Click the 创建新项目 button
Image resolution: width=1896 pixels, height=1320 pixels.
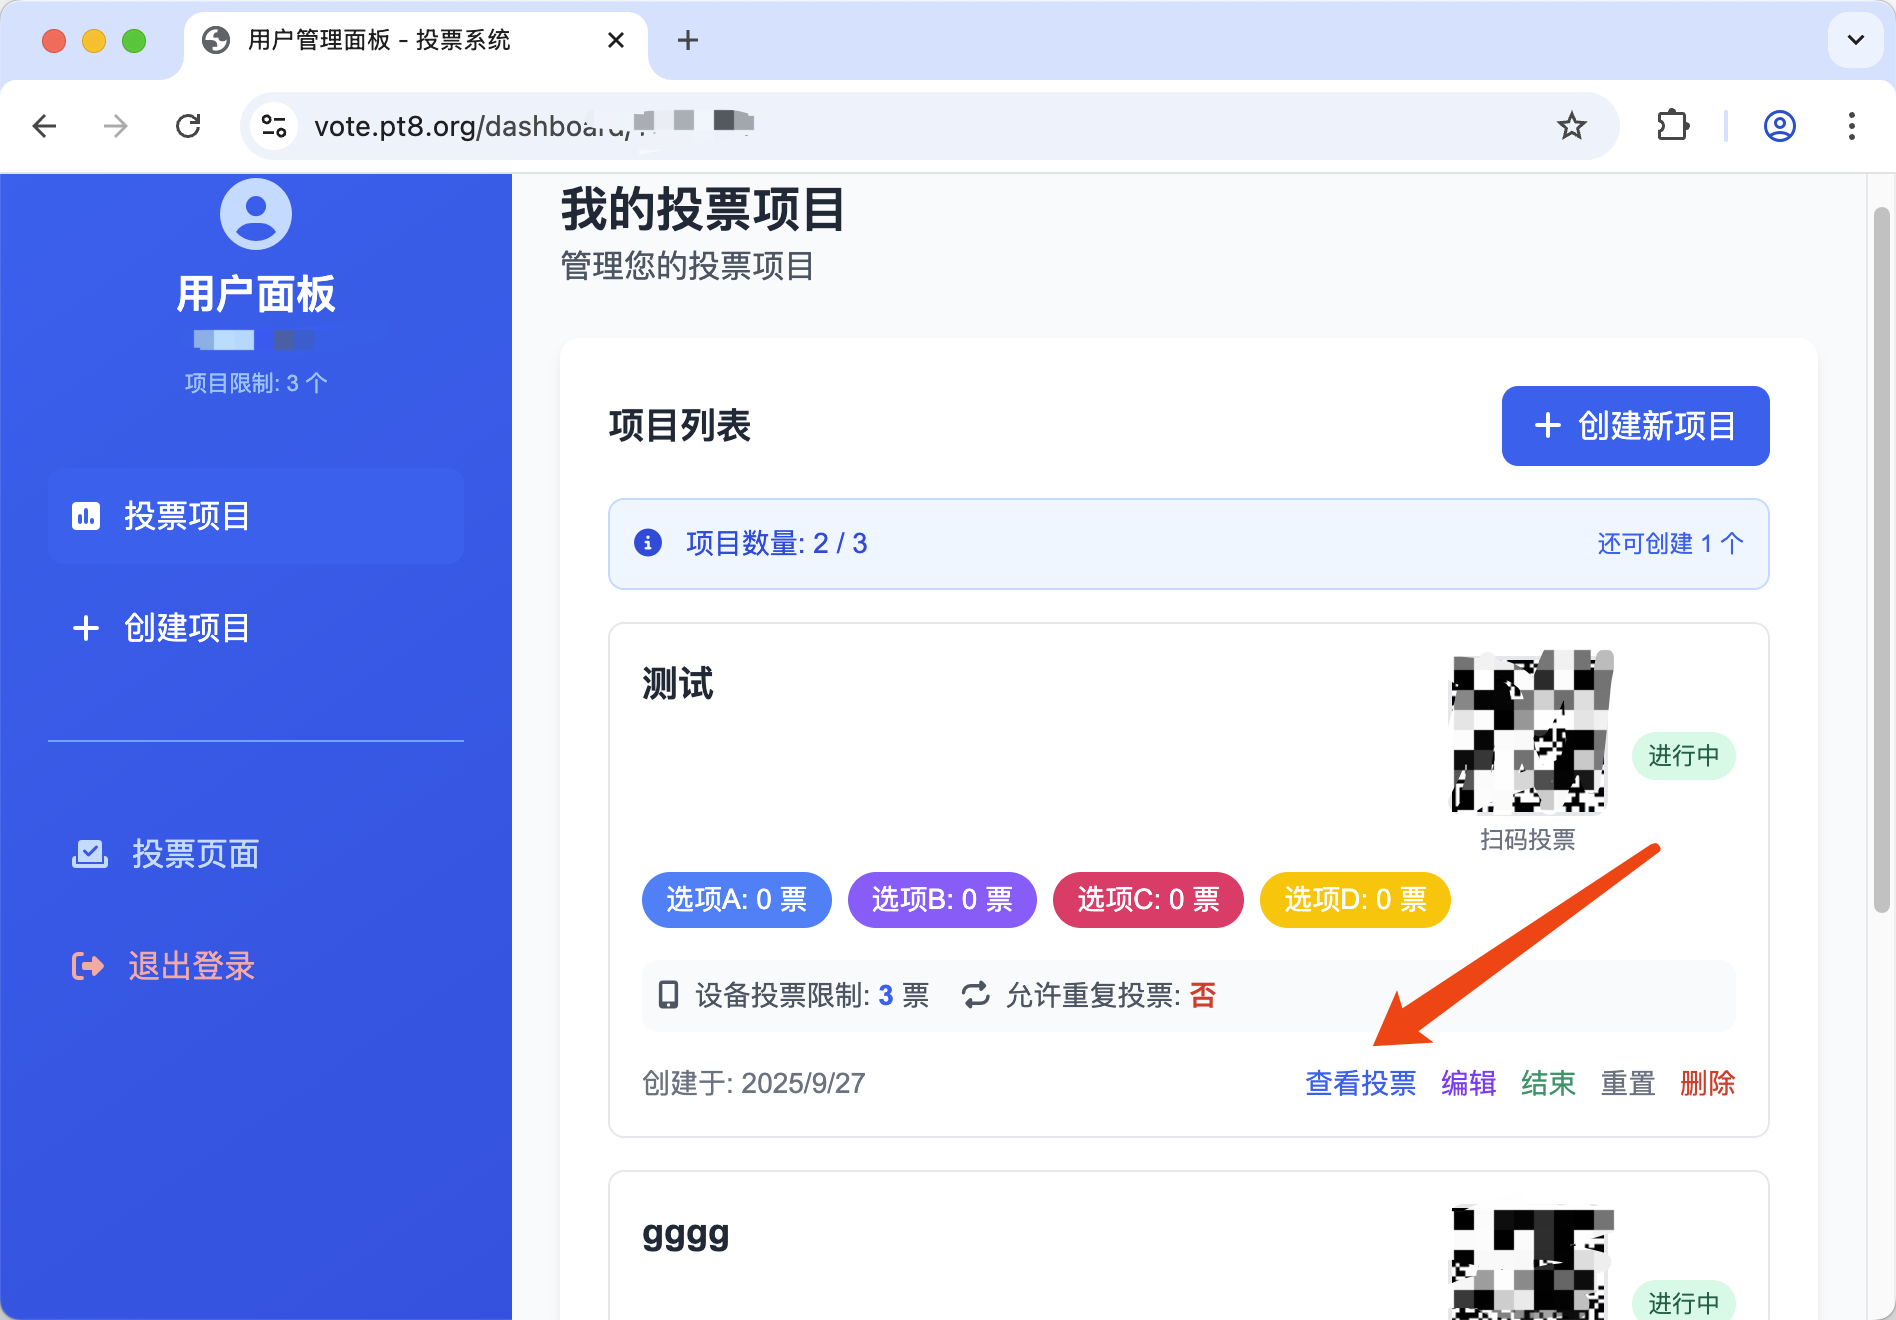tap(1634, 426)
